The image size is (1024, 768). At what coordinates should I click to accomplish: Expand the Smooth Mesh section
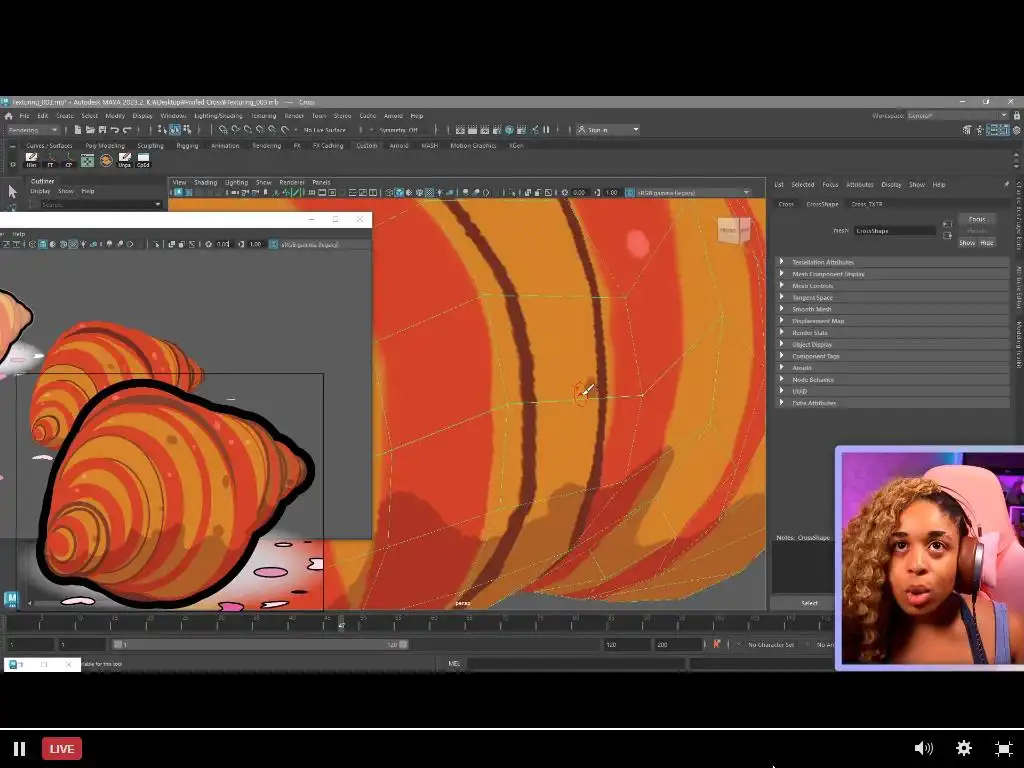892,309
